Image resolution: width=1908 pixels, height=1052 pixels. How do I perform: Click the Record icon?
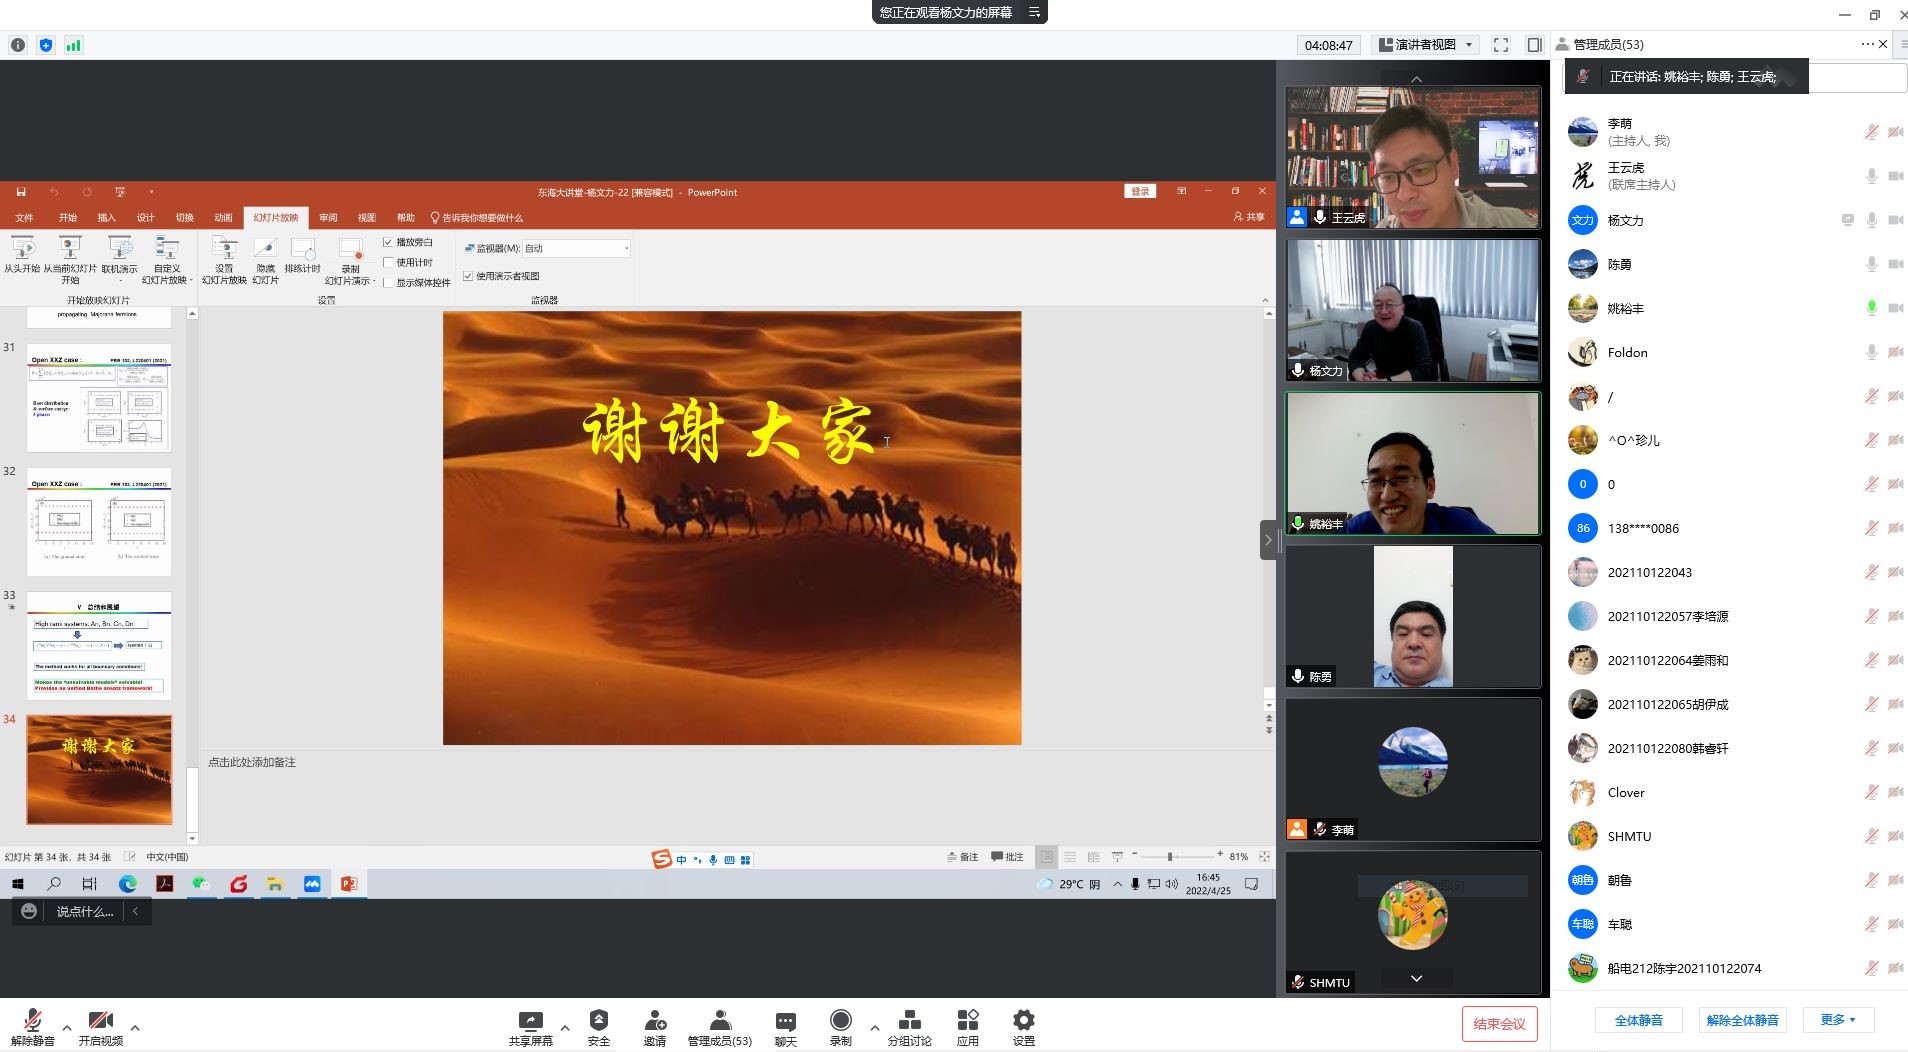[840, 1021]
